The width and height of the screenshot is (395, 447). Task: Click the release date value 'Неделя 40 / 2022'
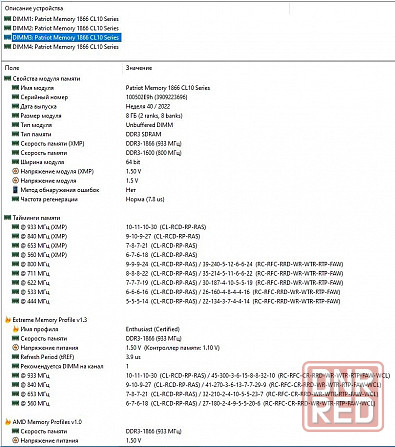(x=148, y=107)
